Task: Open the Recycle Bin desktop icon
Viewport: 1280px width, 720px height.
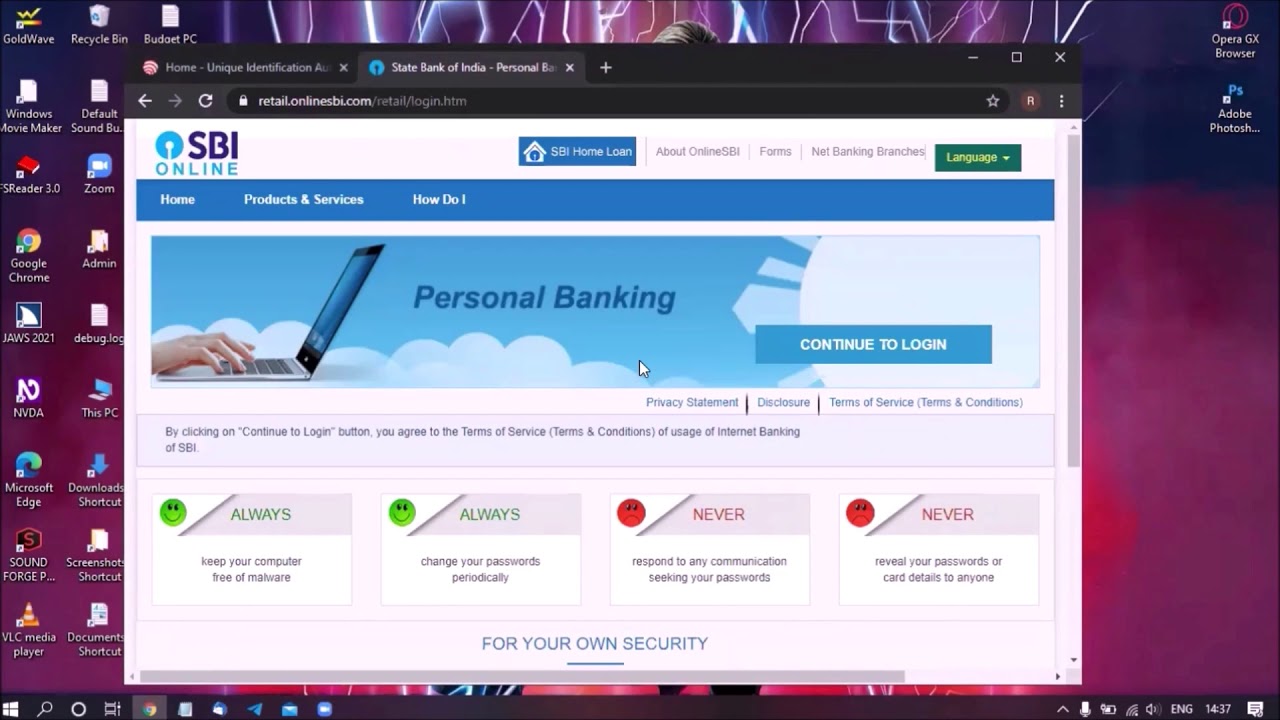Action: coord(99,25)
